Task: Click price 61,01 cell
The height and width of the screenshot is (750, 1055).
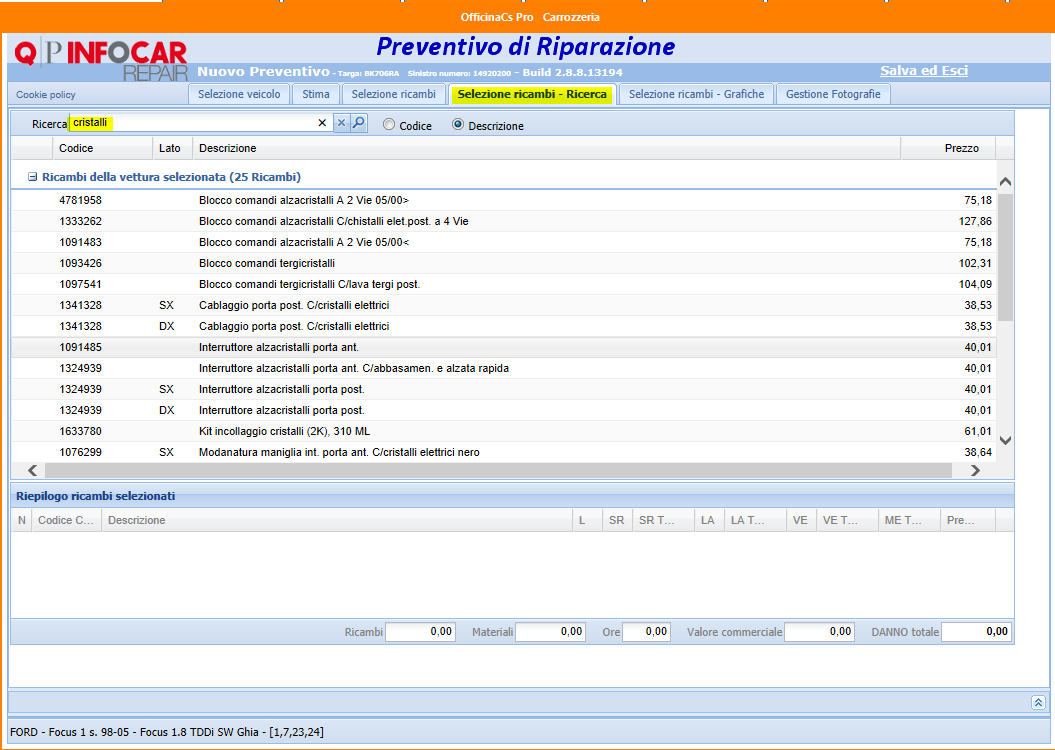Action: click(x=978, y=431)
